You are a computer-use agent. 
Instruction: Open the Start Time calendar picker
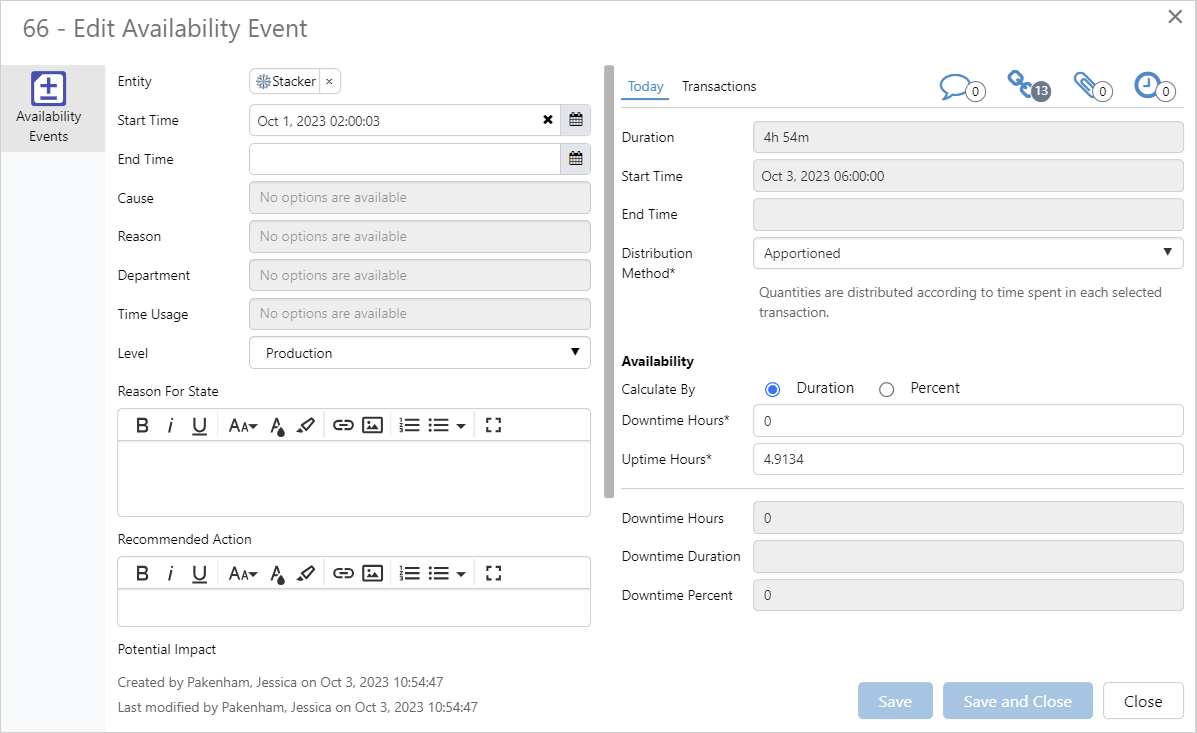click(x=575, y=120)
